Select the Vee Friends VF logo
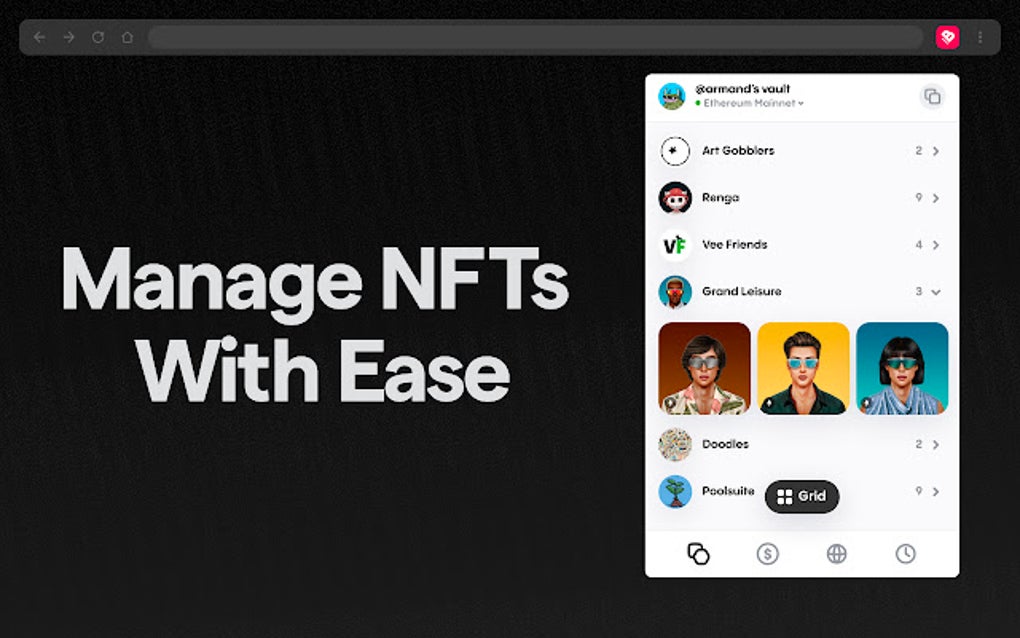The image size is (1020, 638). tap(675, 244)
